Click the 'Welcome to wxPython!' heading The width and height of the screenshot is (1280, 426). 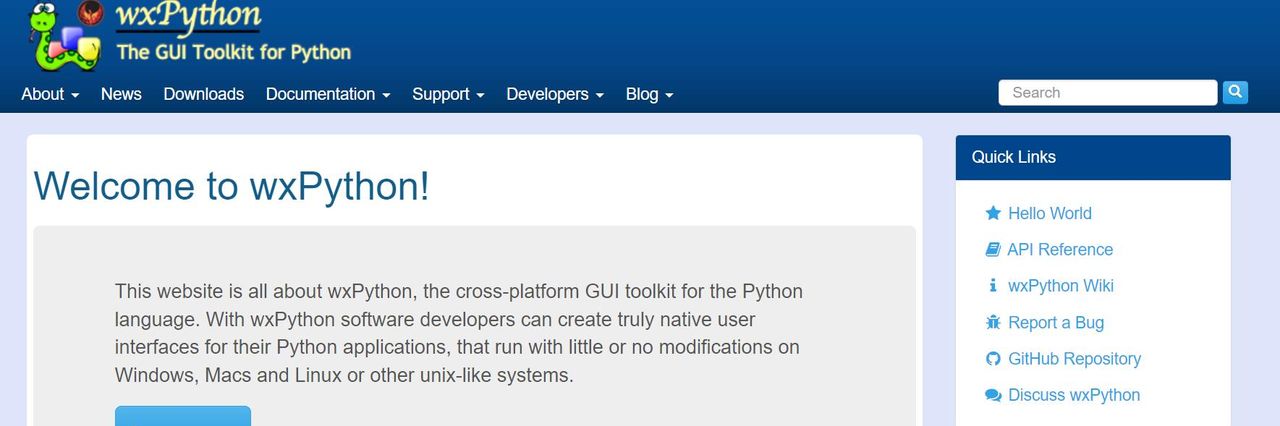(x=232, y=186)
